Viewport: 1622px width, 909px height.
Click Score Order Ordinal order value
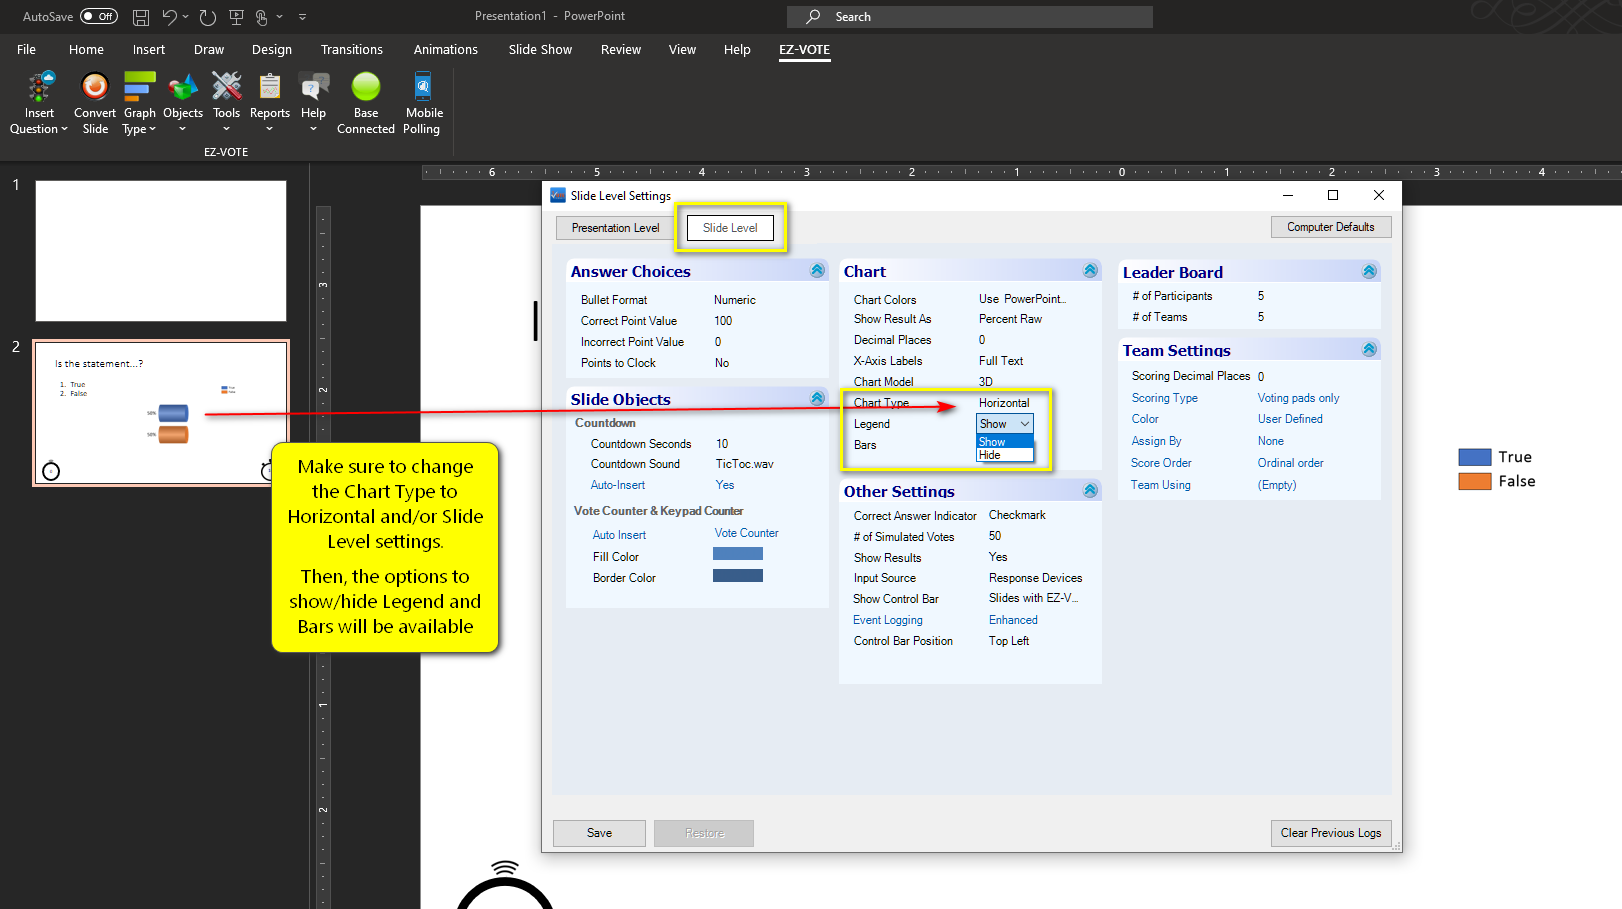(x=1290, y=463)
